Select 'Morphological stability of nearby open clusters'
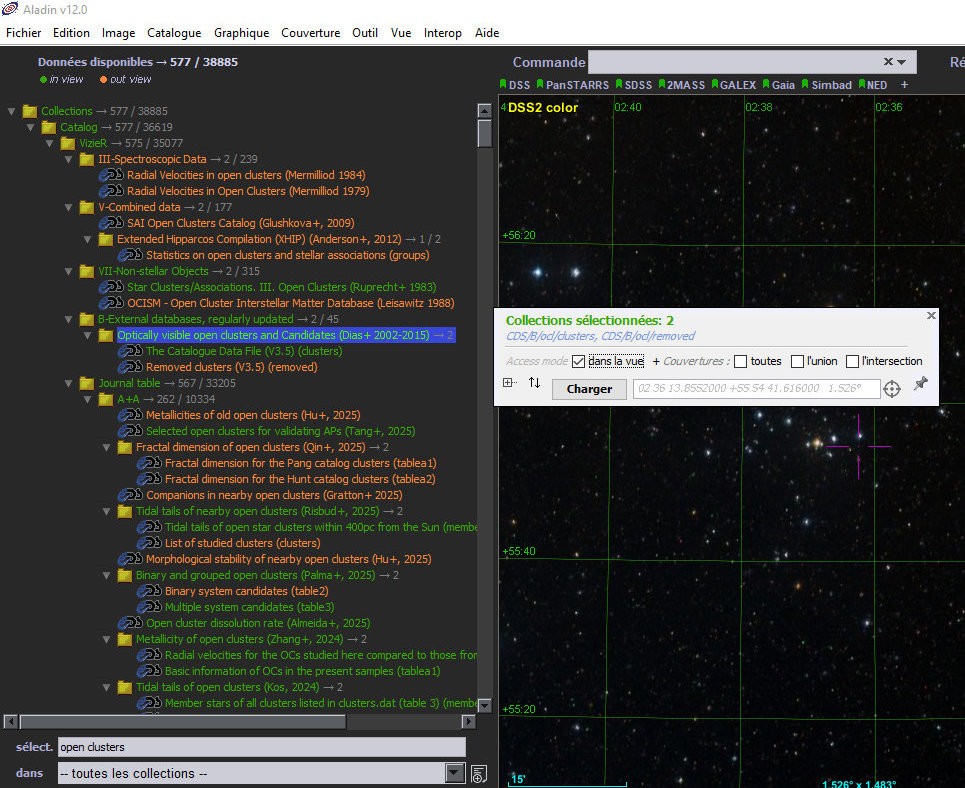Screen dimensions: 965x788 289,559
